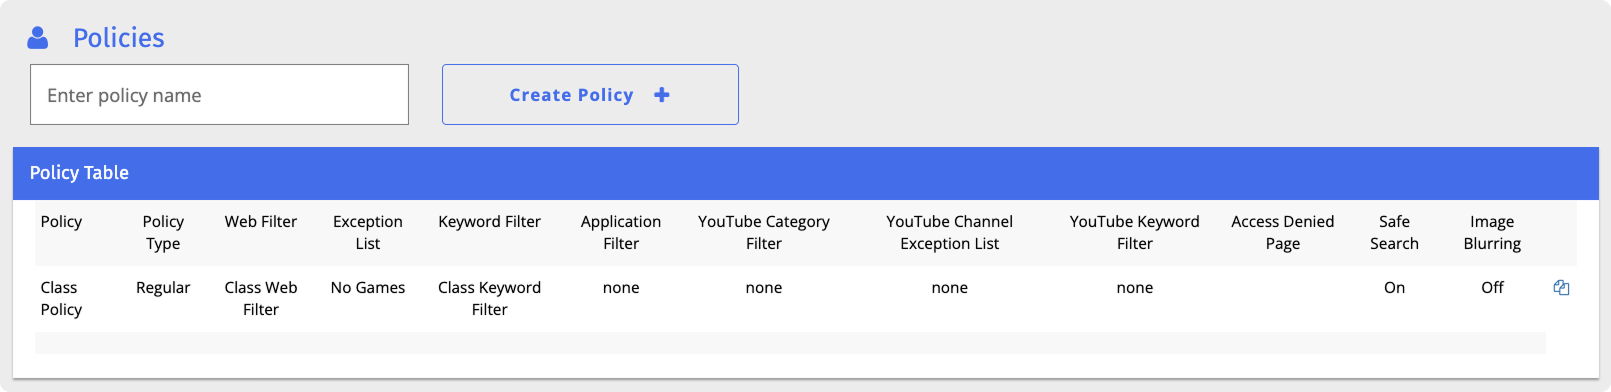Select the Class Policy name cell
Image resolution: width=1611 pixels, height=392 pixels.
[x=61, y=299]
